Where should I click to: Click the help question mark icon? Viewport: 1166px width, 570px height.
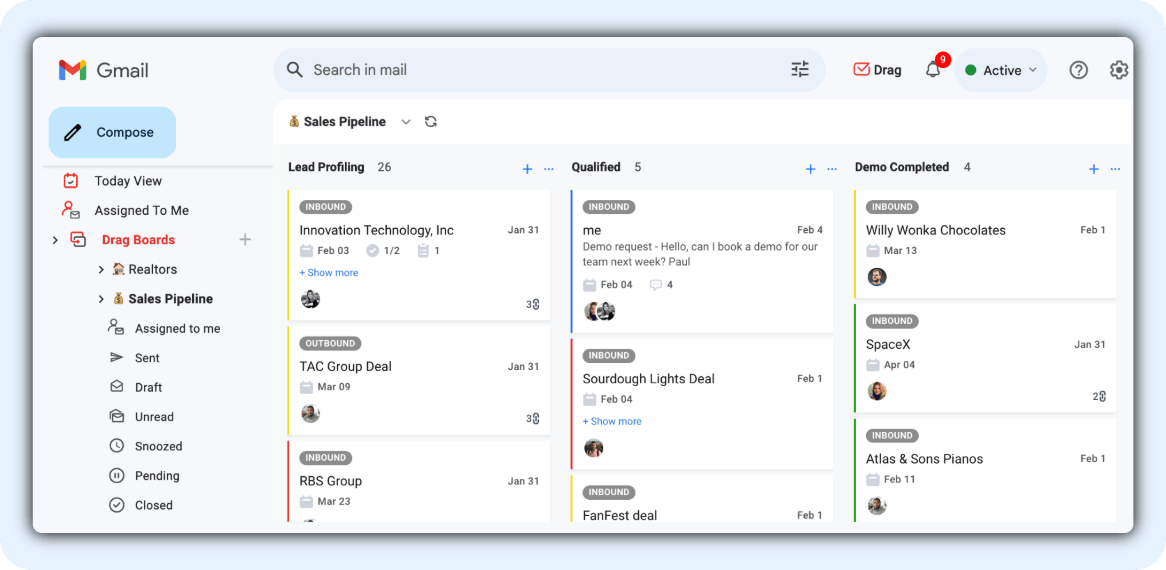(1078, 70)
